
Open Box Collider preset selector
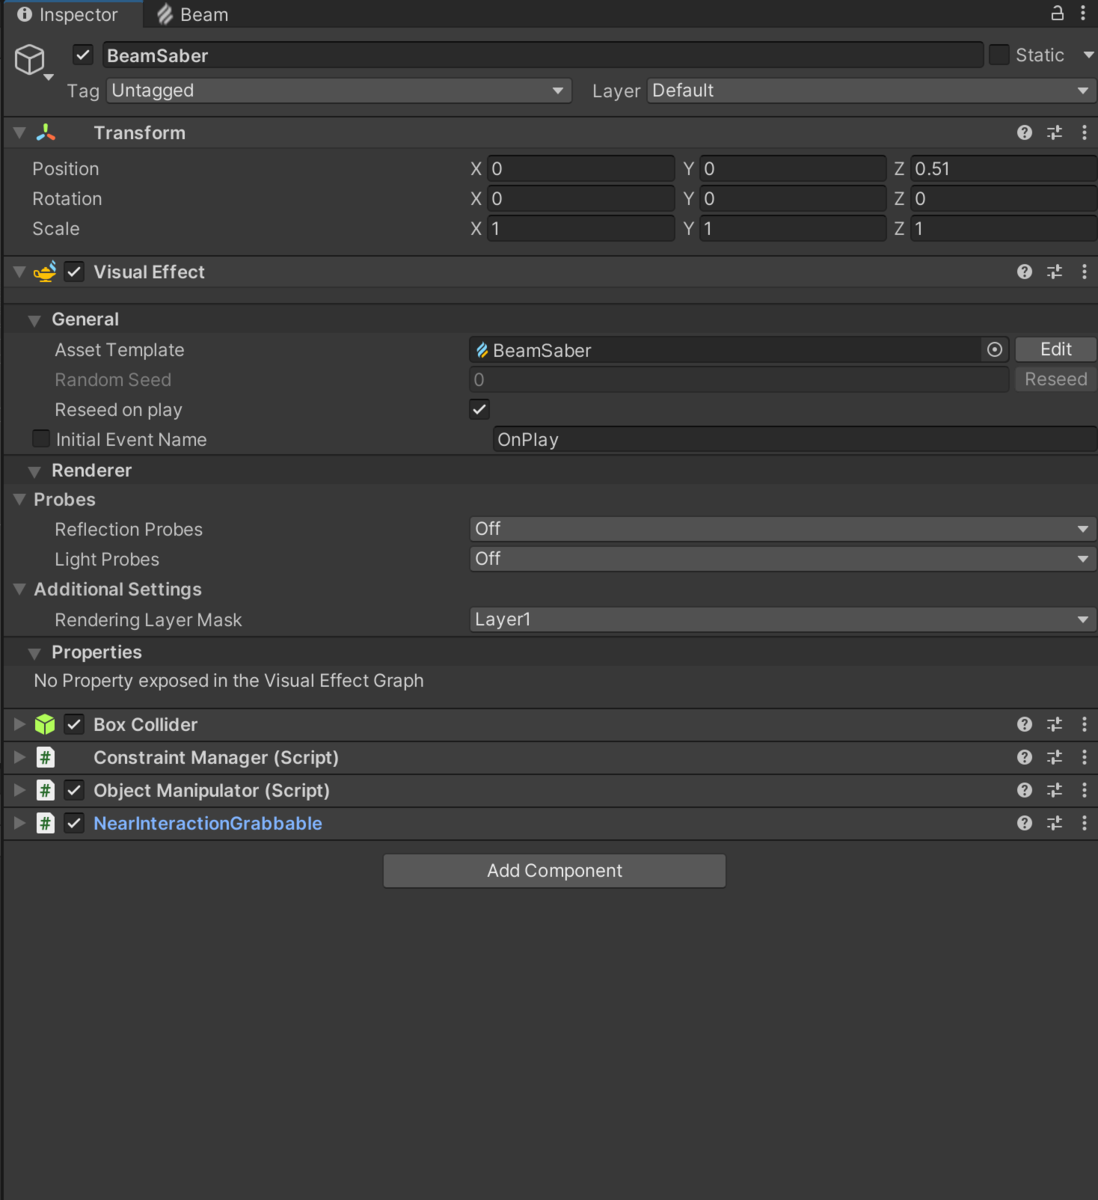point(1054,724)
